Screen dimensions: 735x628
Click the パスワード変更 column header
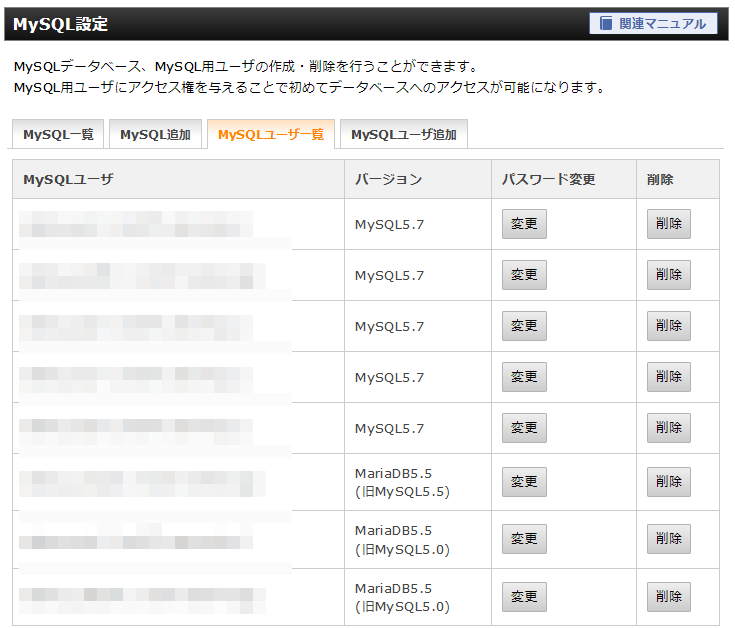tap(564, 179)
